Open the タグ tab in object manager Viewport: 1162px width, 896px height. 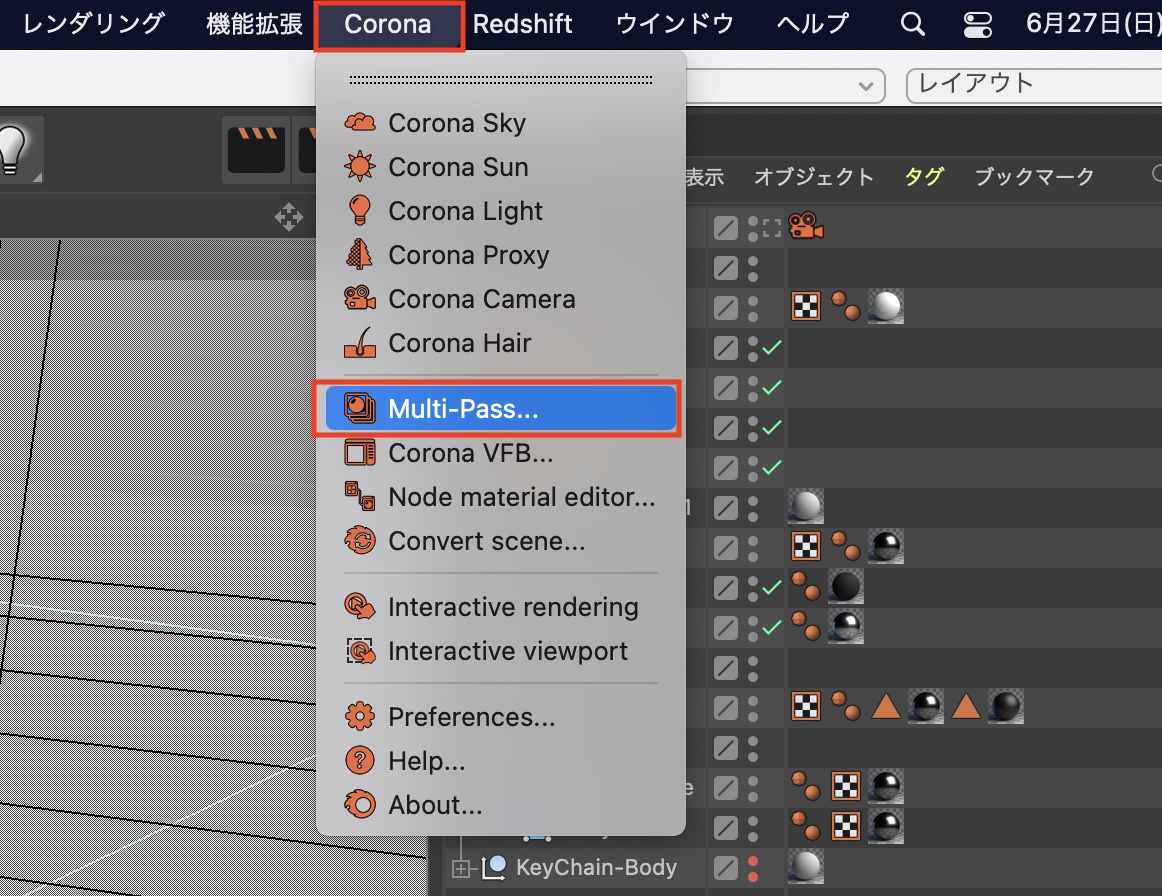(x=923, y=177)
